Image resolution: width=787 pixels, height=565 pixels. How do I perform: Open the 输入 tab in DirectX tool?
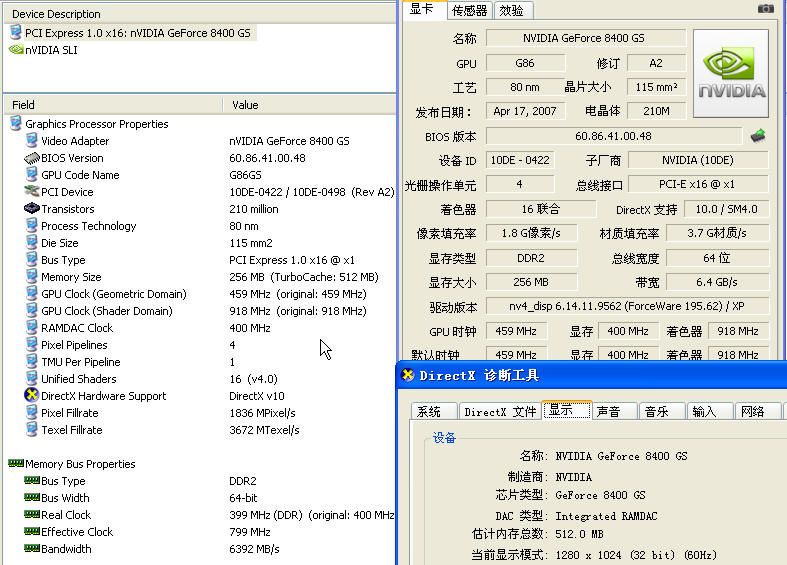click(710, 411)
